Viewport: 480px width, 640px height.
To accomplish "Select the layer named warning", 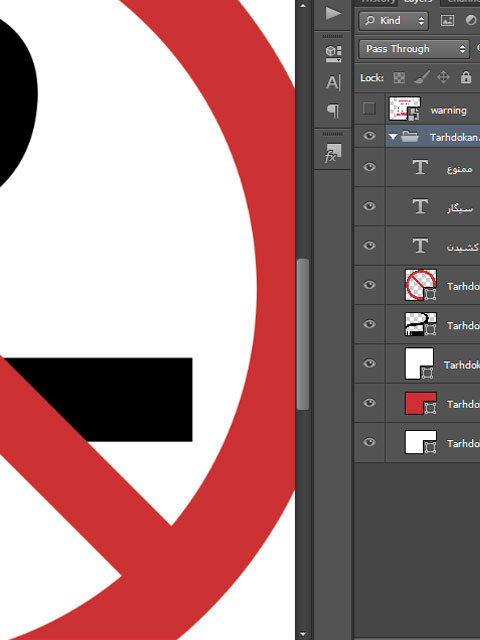I will pyautogui.click(x=448, y=111).
